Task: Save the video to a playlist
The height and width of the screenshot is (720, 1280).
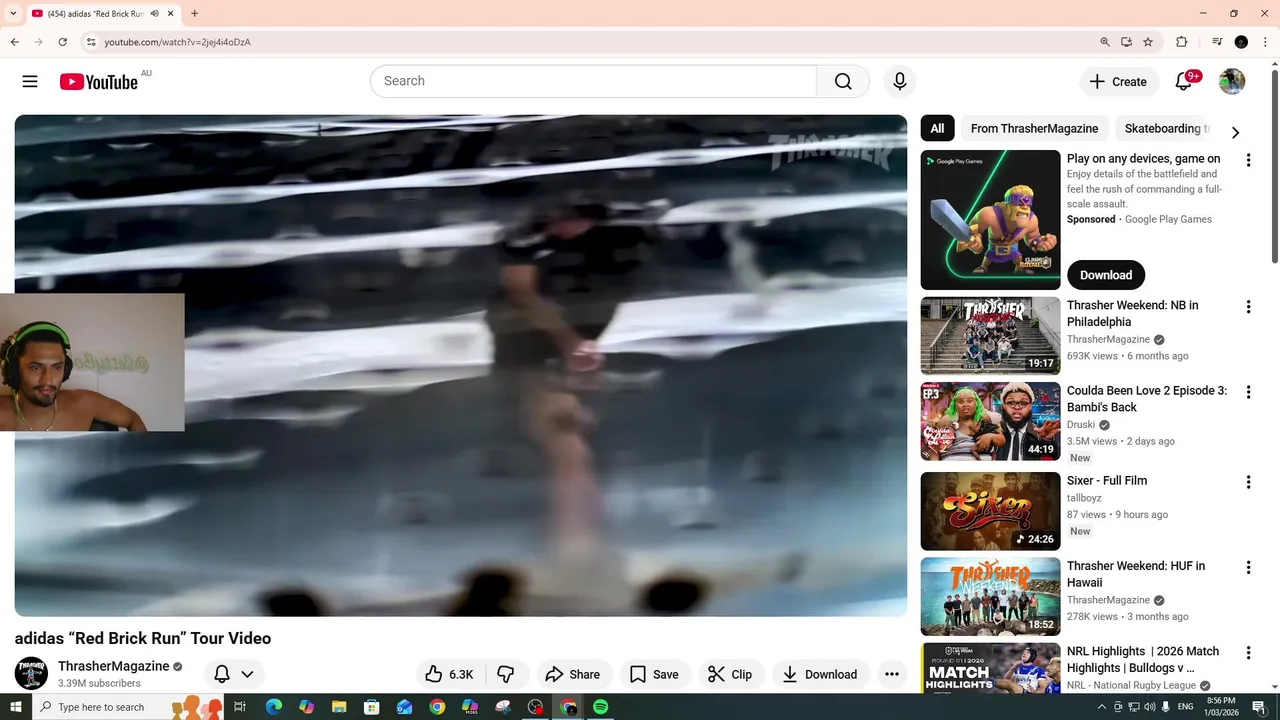Action: click(654, 674)
